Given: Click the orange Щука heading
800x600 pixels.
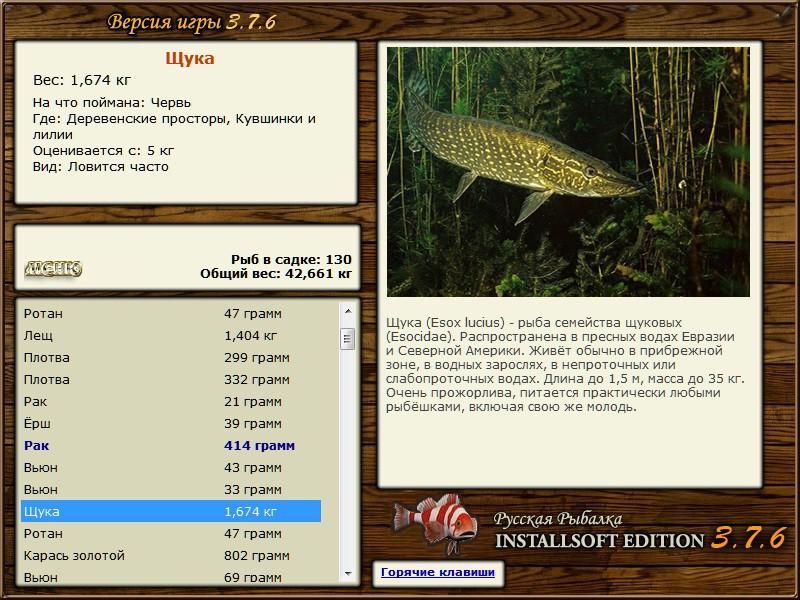Looking at the screenshot, I should (x=190, y=58).
